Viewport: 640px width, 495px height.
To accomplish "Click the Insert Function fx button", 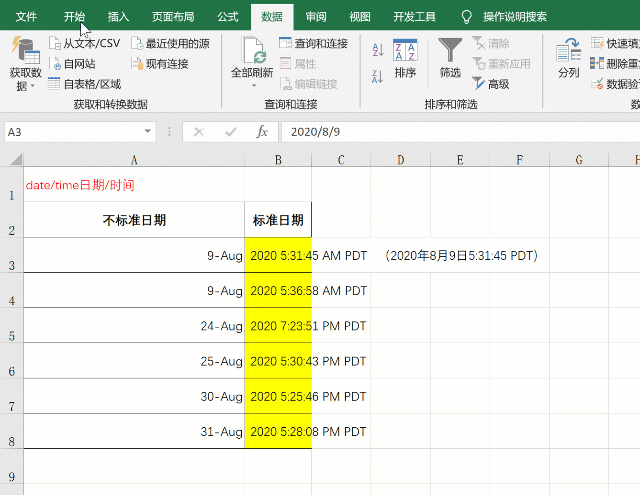I will tap(262, 132).
